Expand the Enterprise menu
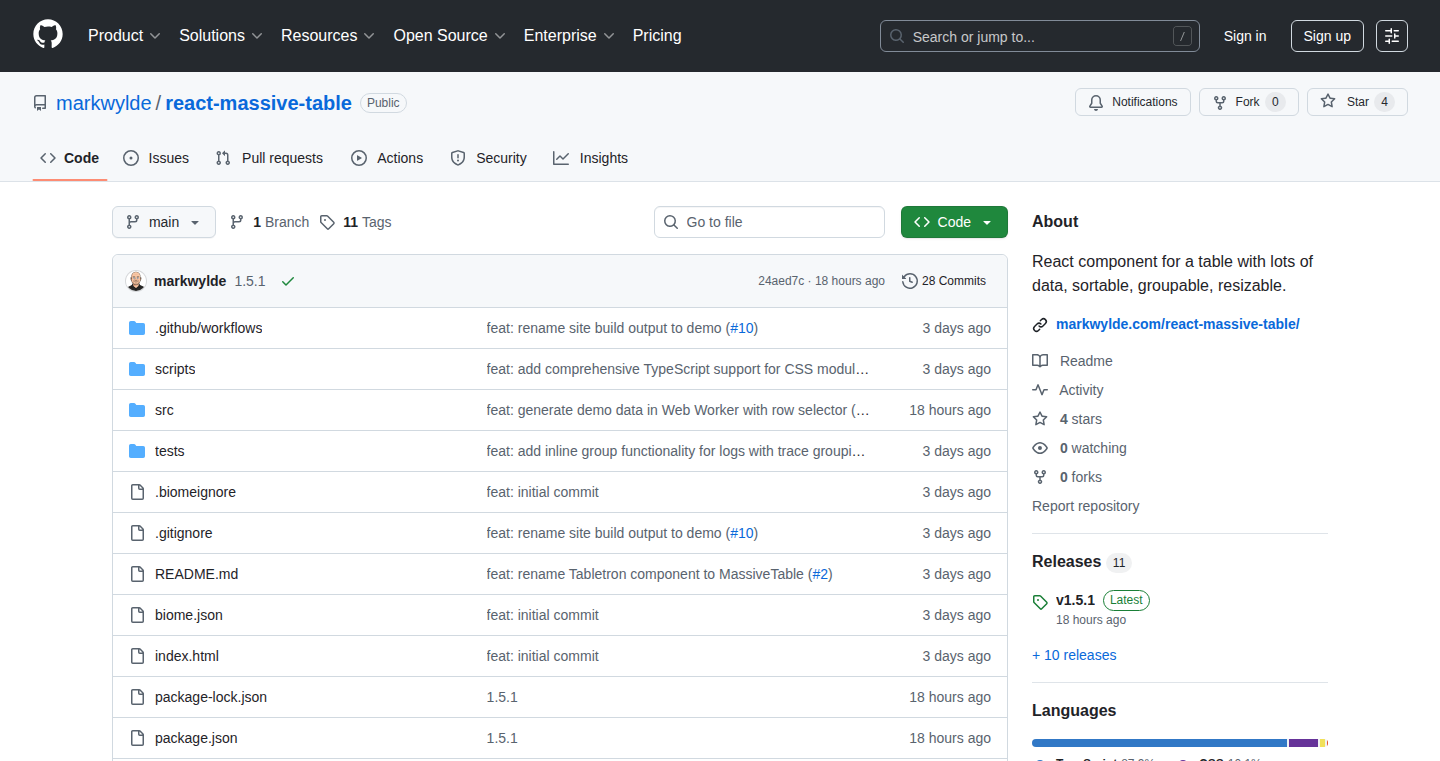Screen dimensions: 1440x761 [570, 36]
